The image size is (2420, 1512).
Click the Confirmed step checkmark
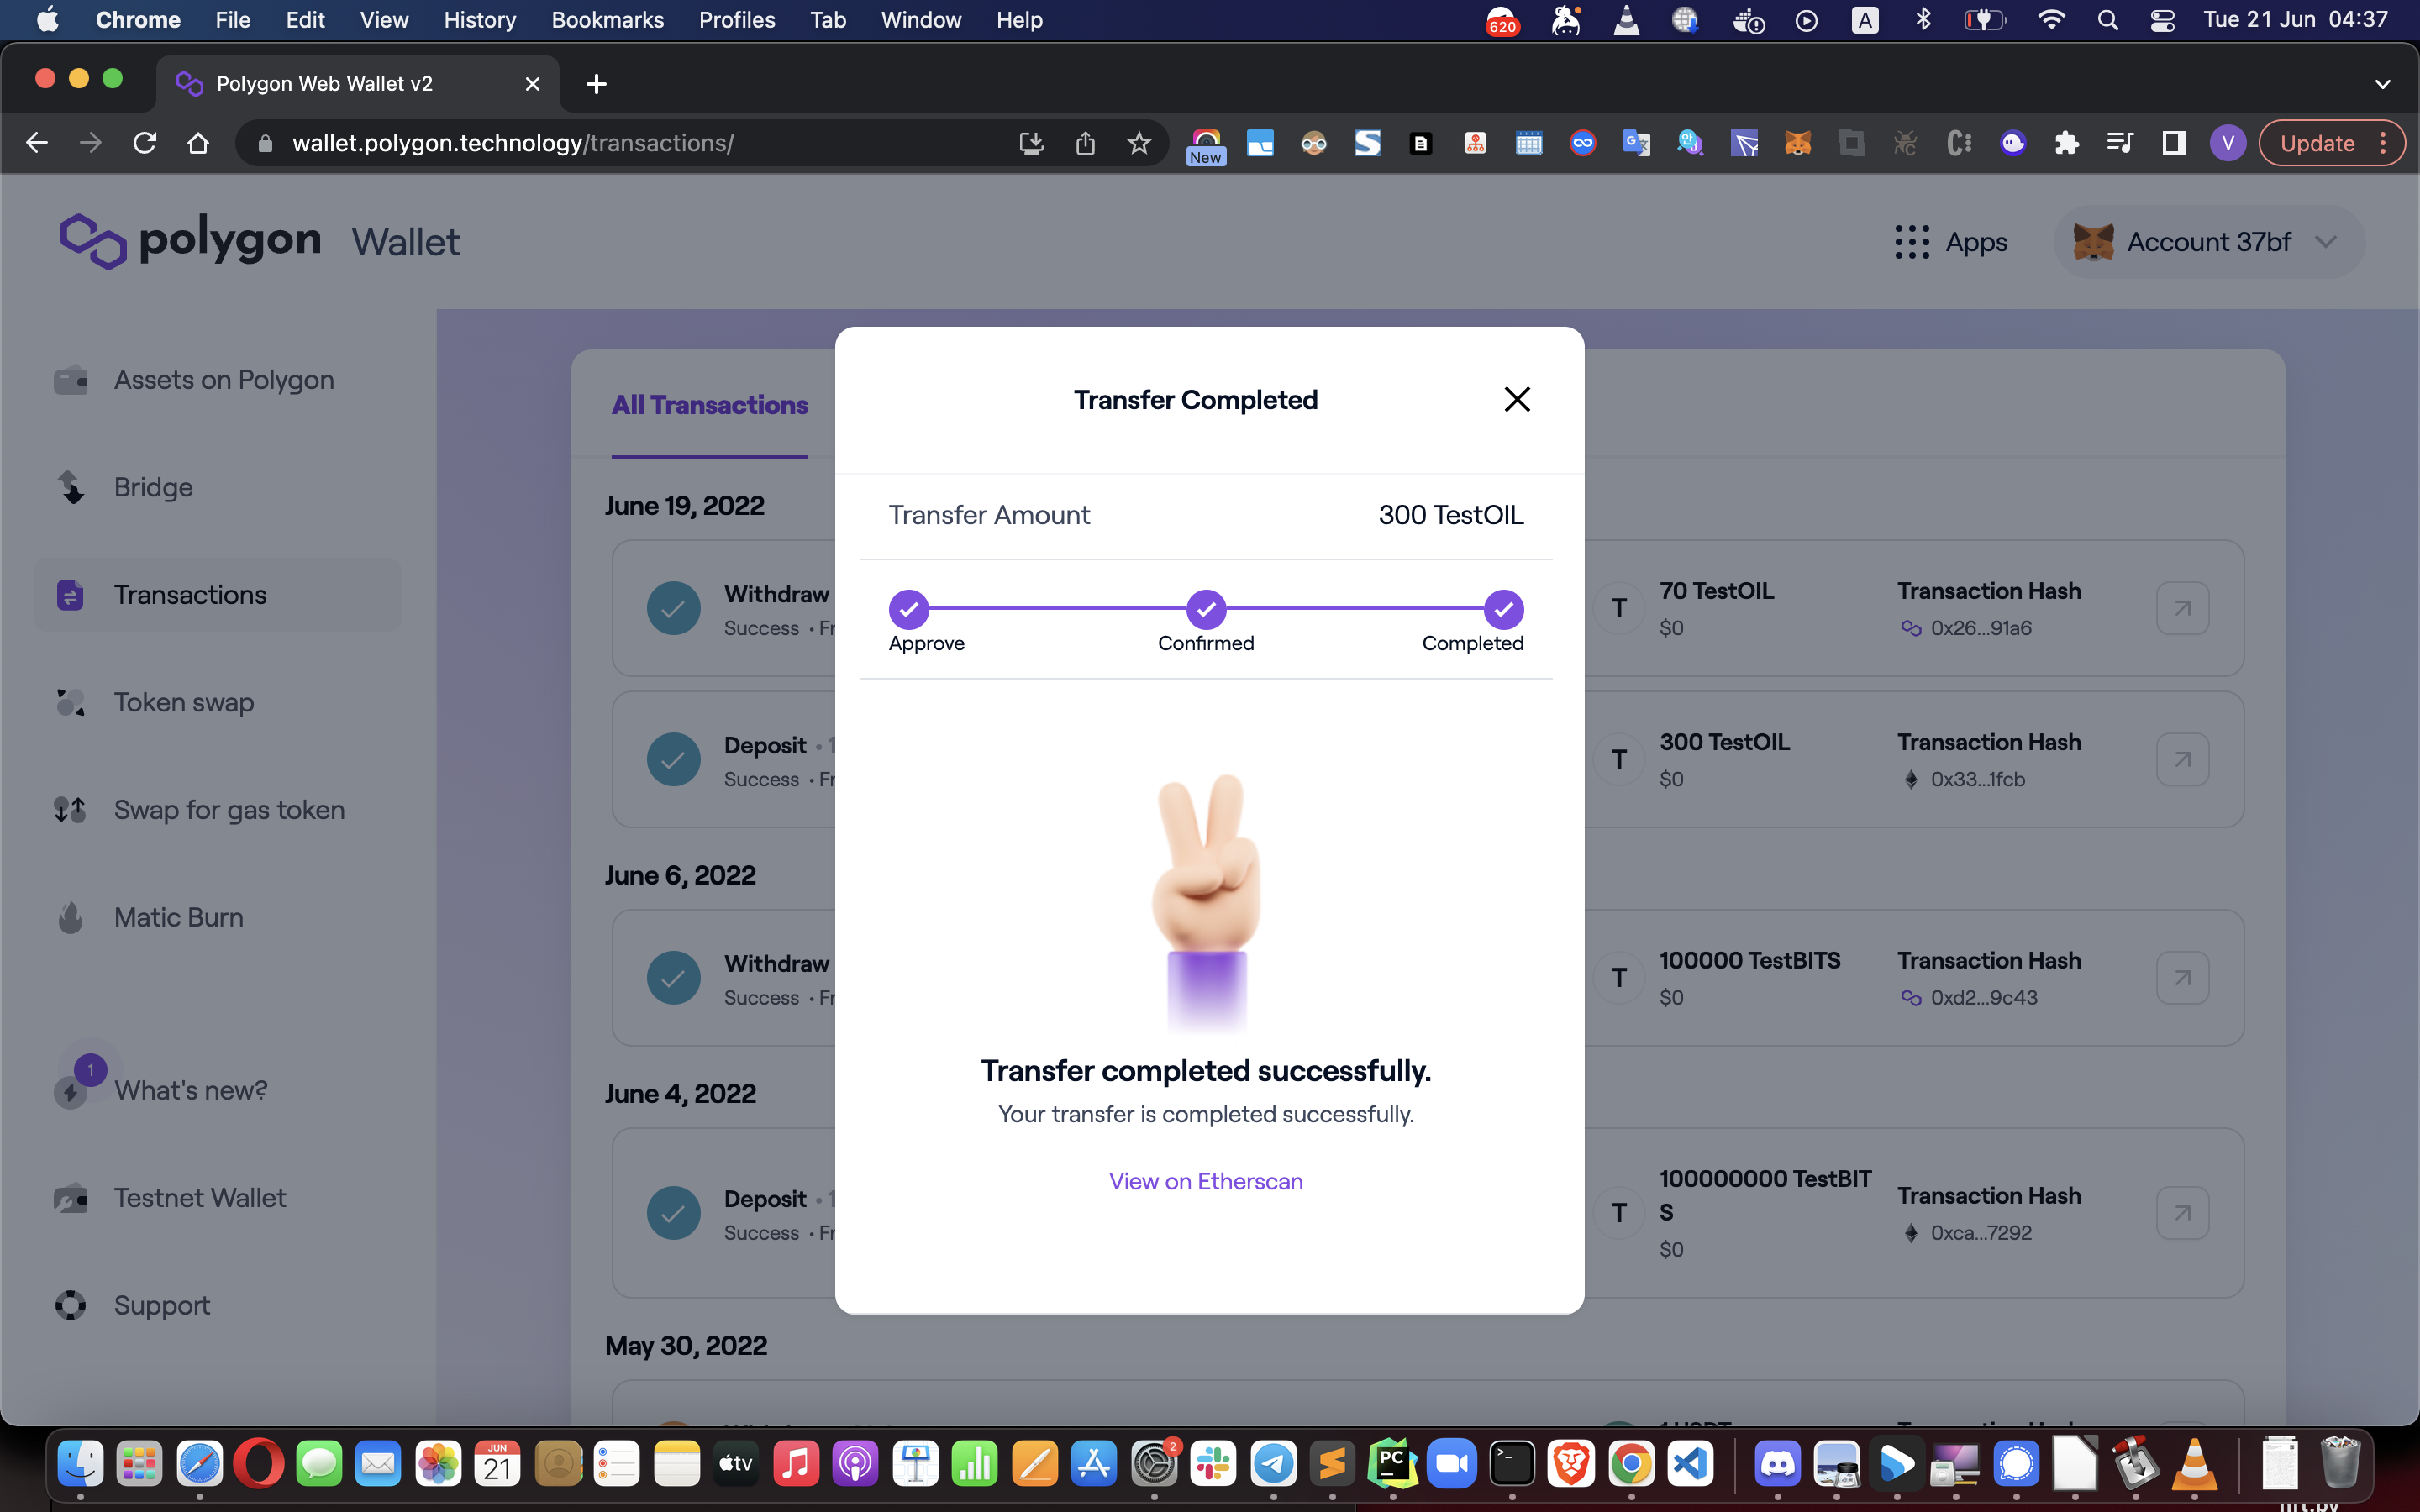(1205, 609)
